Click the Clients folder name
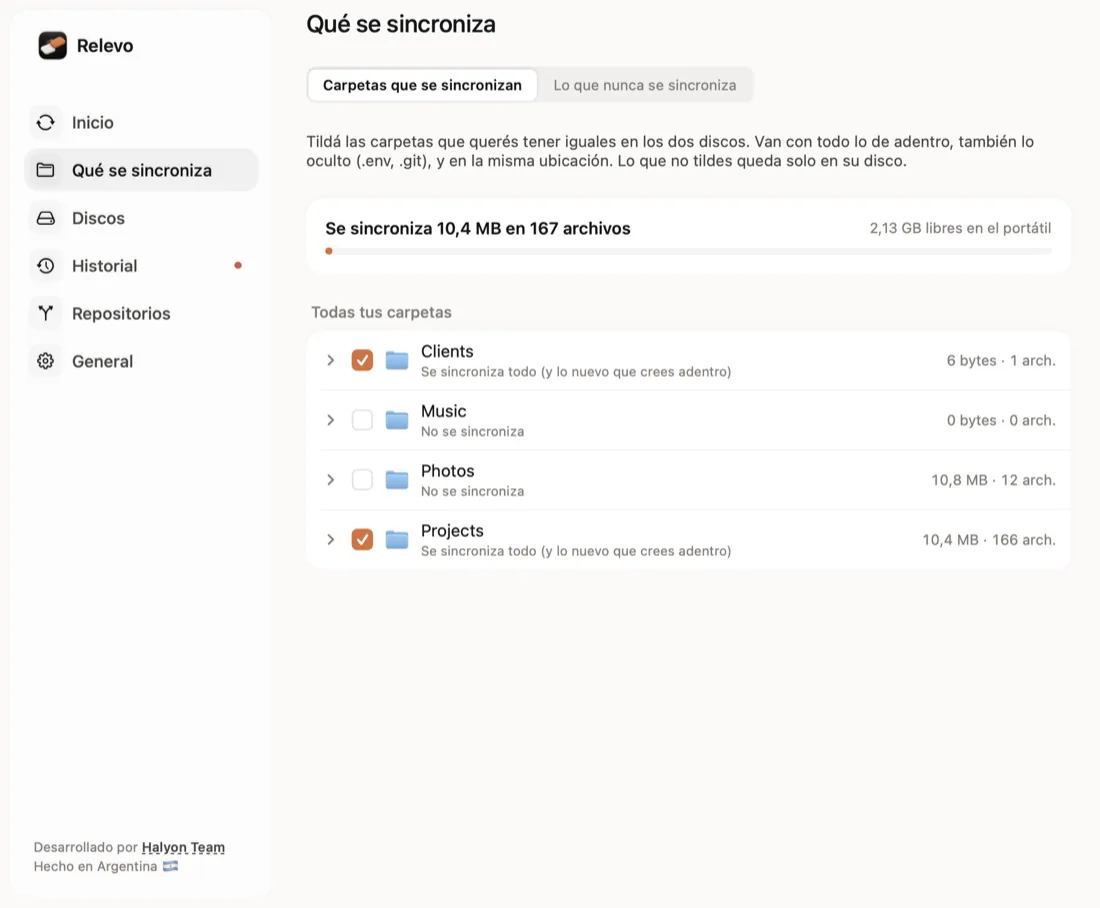Image resolution: width=1100 pixels, height=908 pixels. 447,351
